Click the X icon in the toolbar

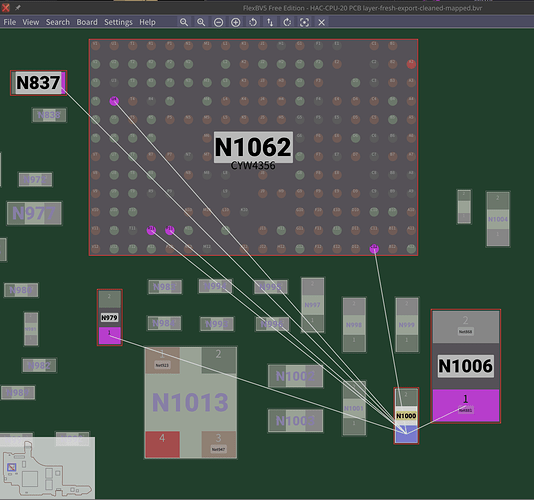point(321,22)
